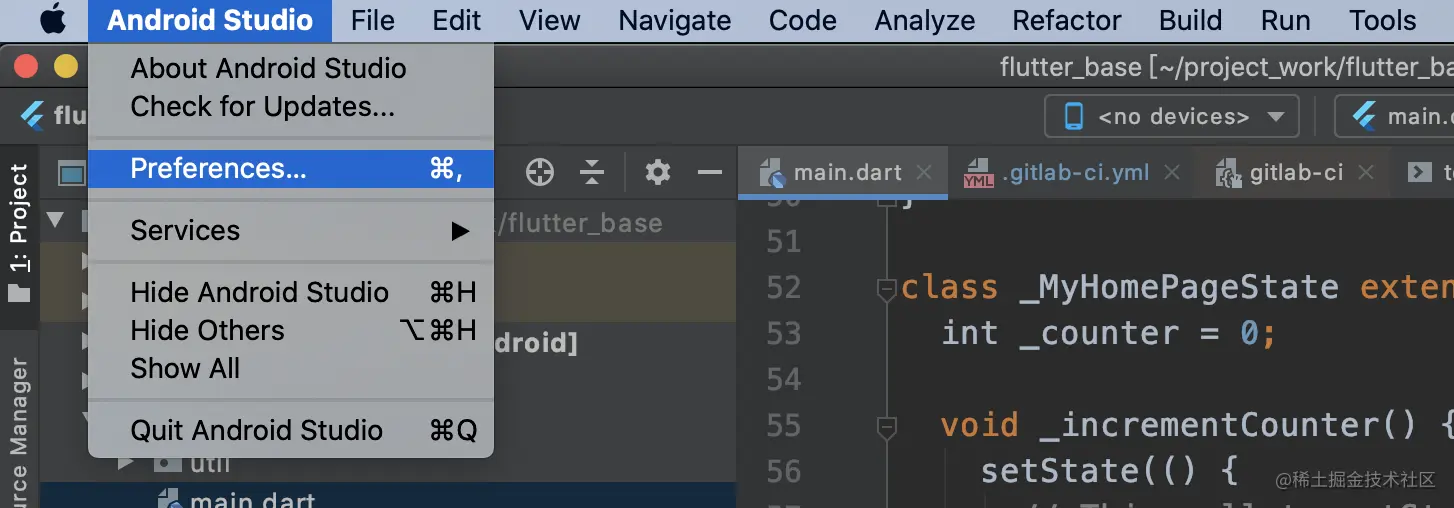Choose Quit Android Studio
Image resolution: width=1454 pixels, height=508 pixels.
tap(291, 431)
